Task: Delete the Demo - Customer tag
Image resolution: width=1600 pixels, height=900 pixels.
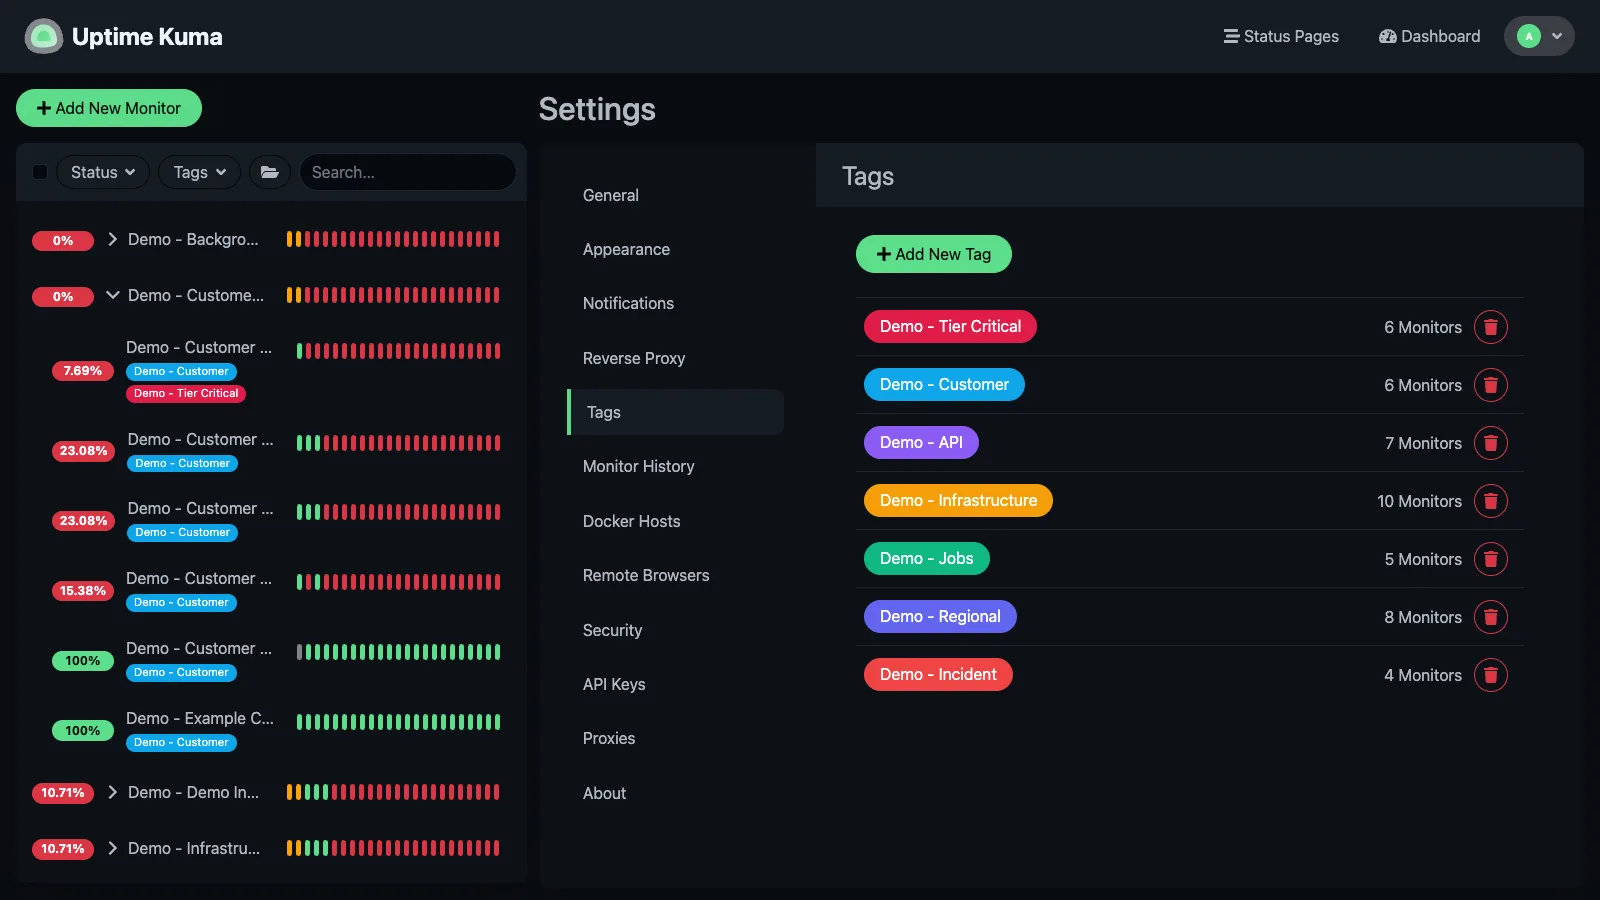Action: (x=1490, y=385)
